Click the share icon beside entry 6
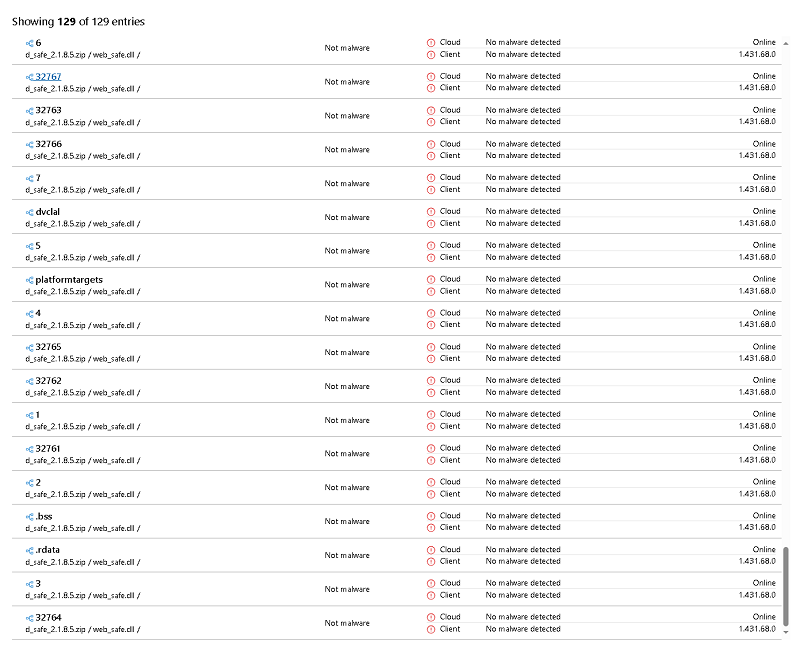Image resolution: width=800 pixels, height=647 pixels. [x=30, y=43]
